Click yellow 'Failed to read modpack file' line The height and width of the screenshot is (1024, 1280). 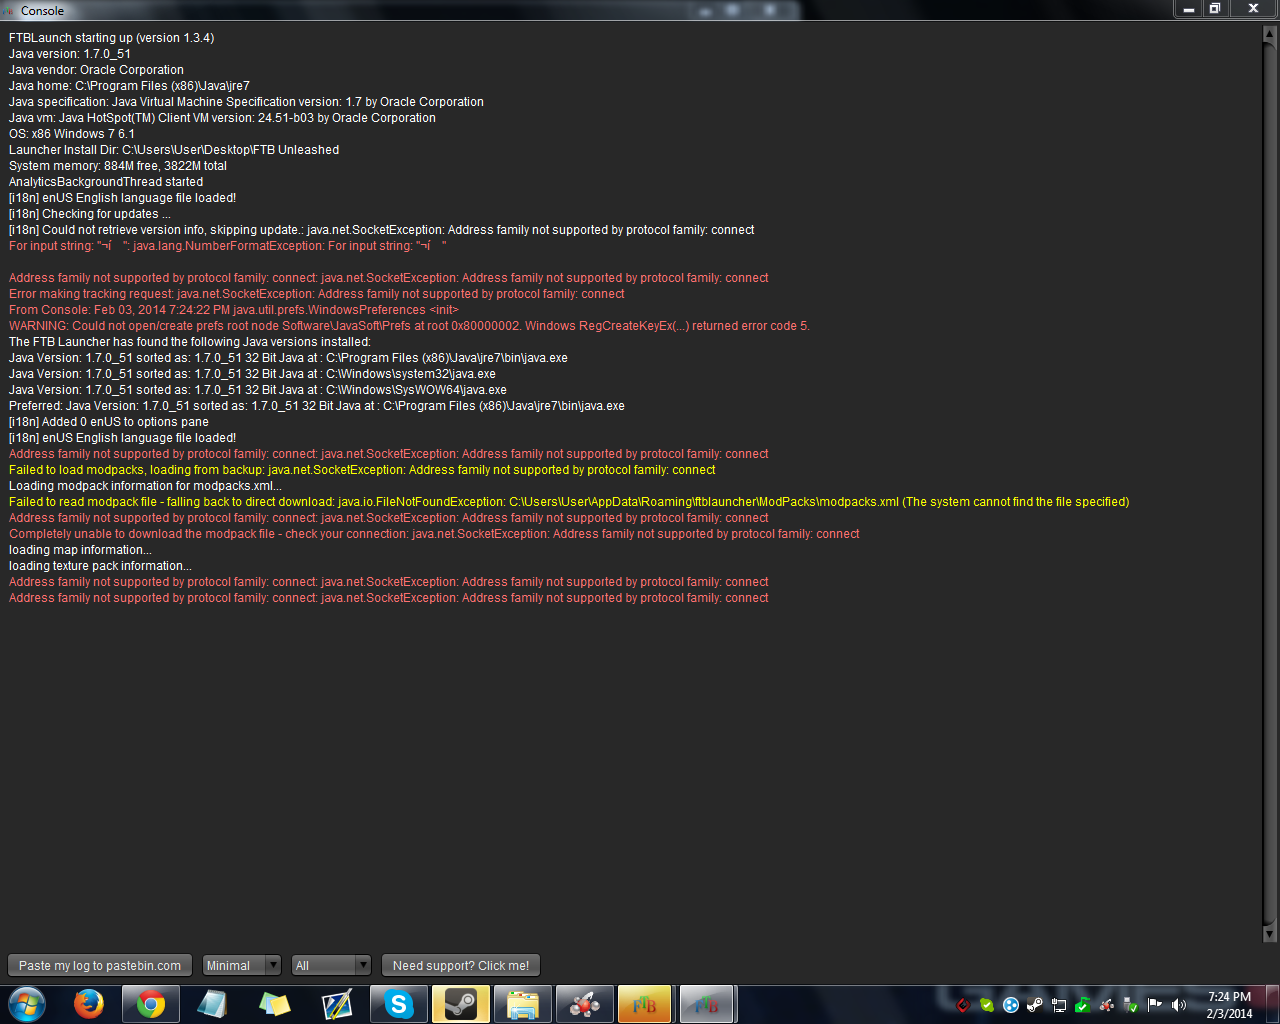pyautogui.click(x=569, y=502)
